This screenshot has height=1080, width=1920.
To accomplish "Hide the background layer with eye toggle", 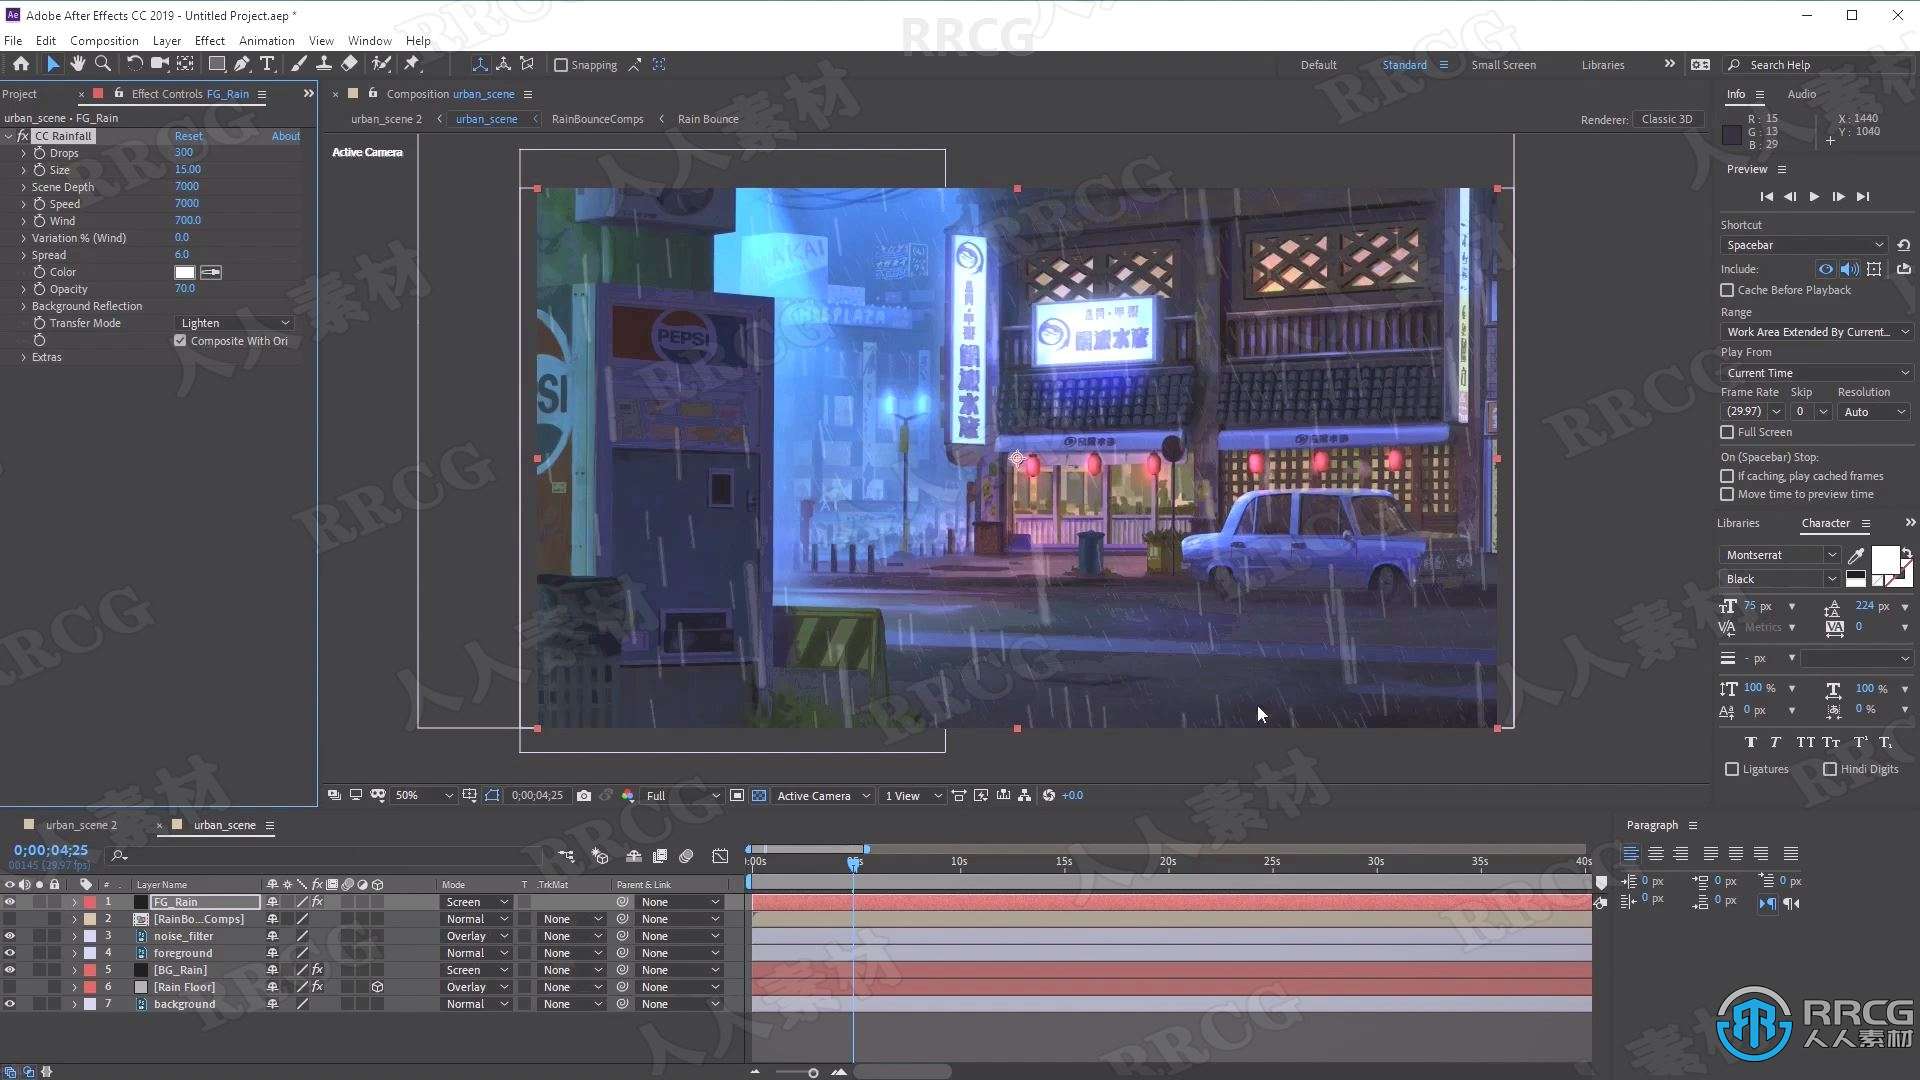I will coord(10,1004).
